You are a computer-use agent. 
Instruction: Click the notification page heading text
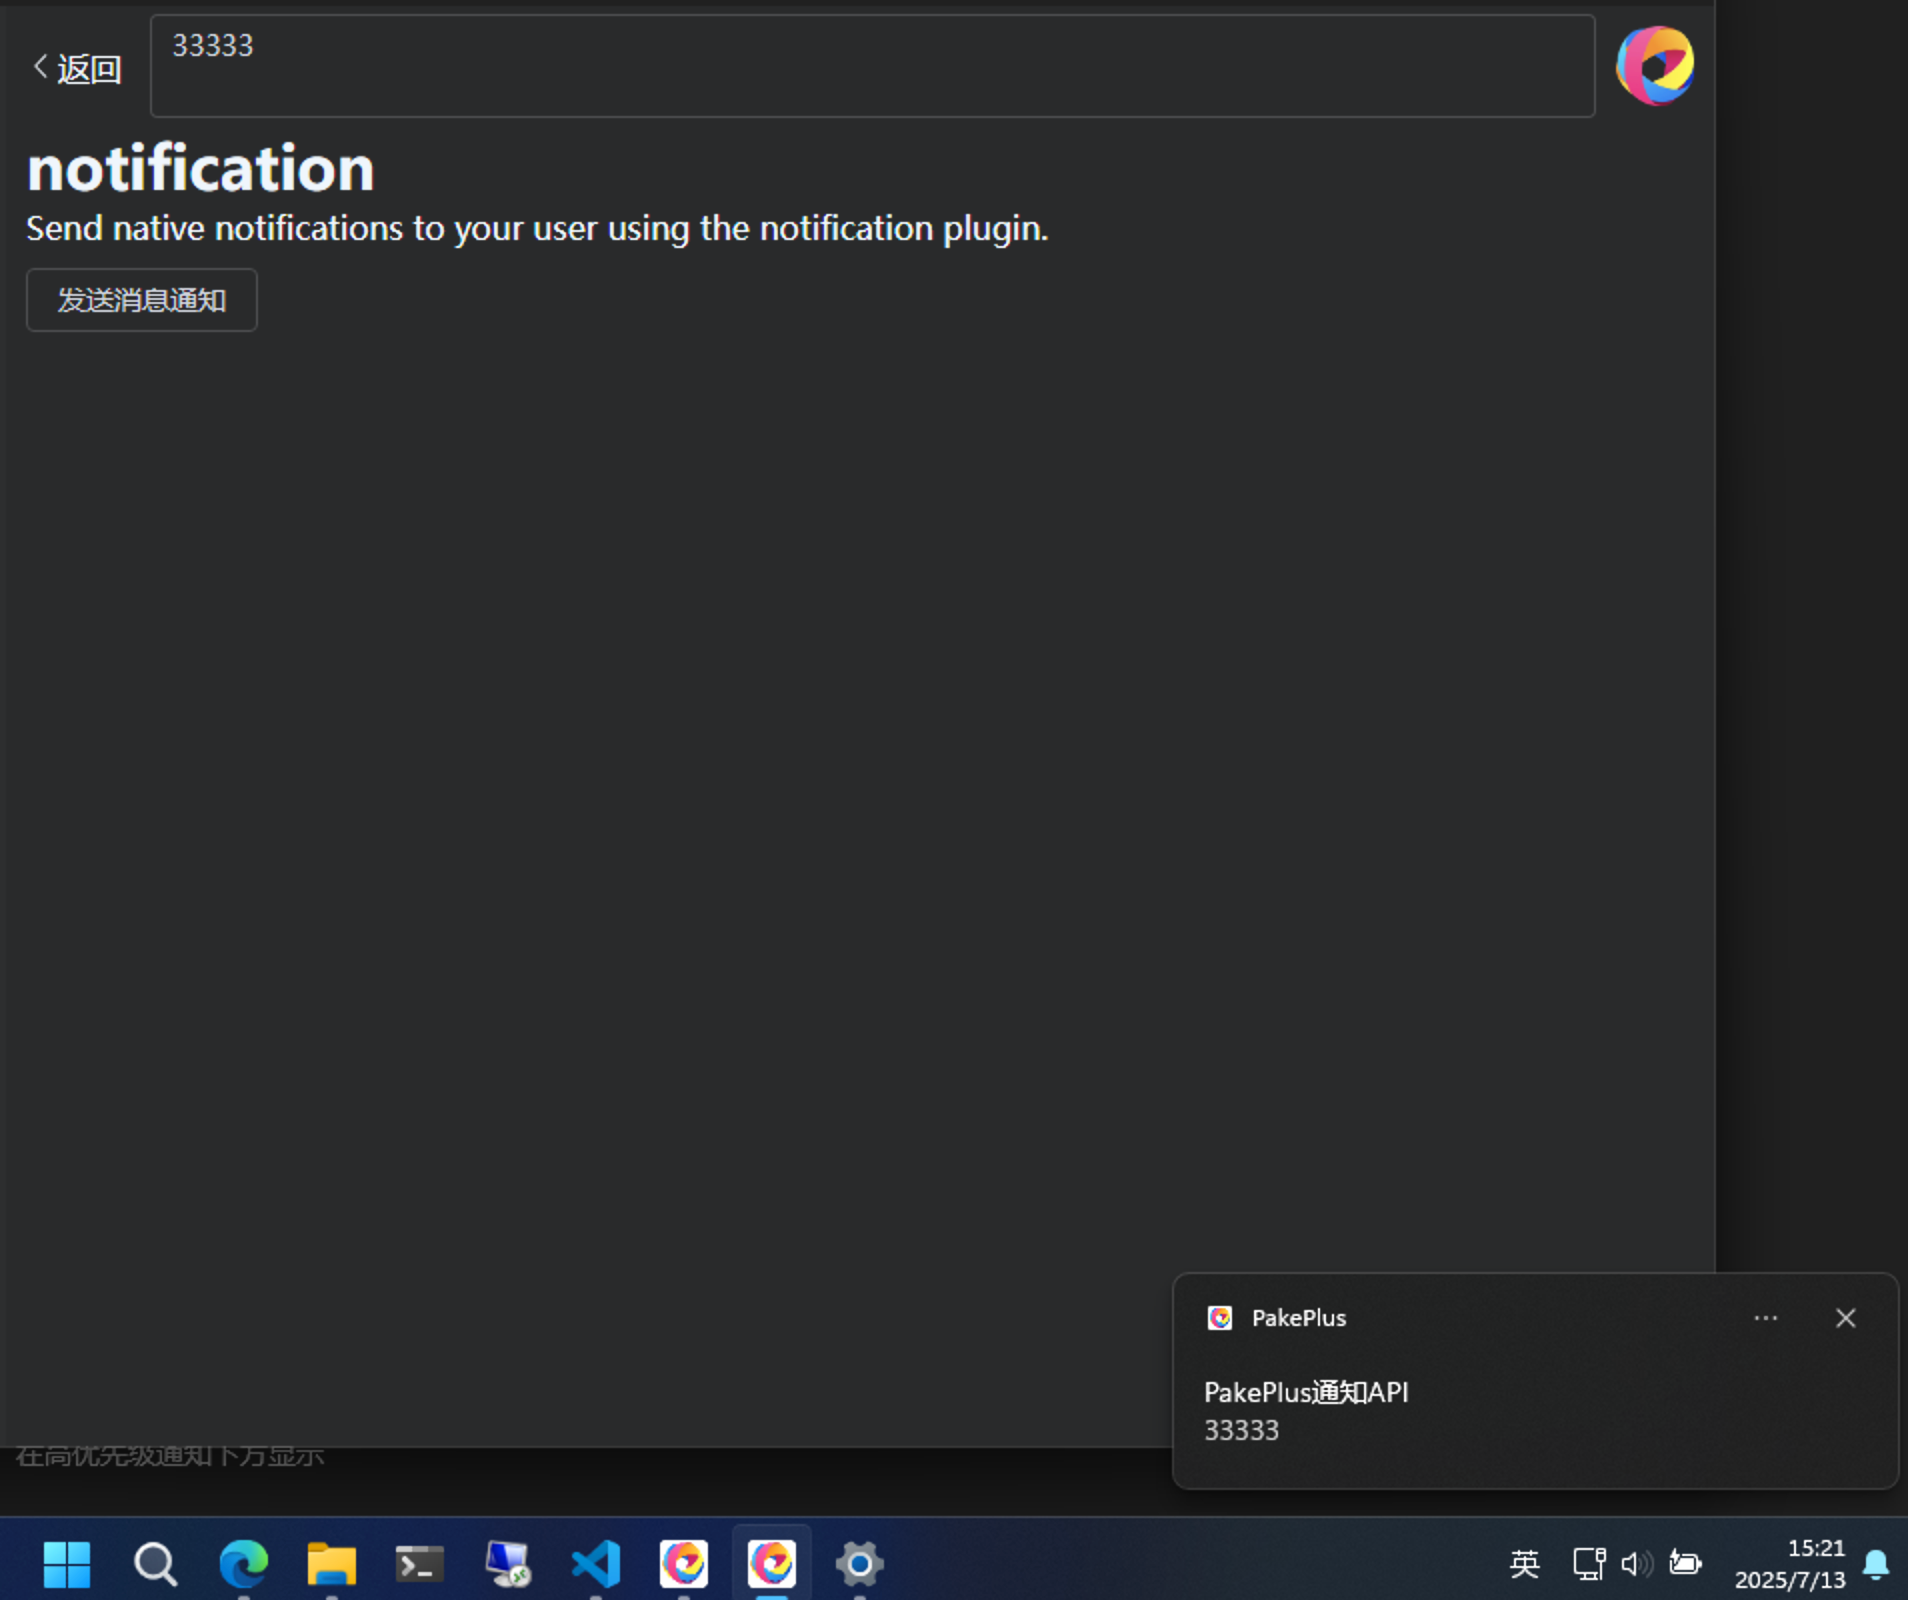[201, 168]
